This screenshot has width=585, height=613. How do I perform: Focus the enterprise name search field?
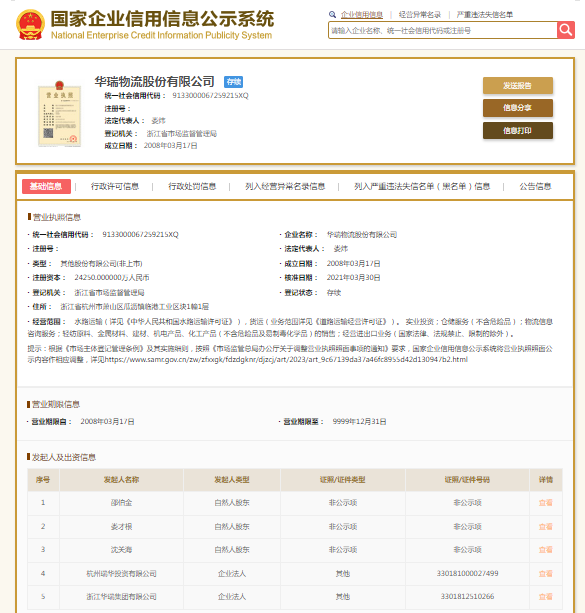[x=443, y=30]
